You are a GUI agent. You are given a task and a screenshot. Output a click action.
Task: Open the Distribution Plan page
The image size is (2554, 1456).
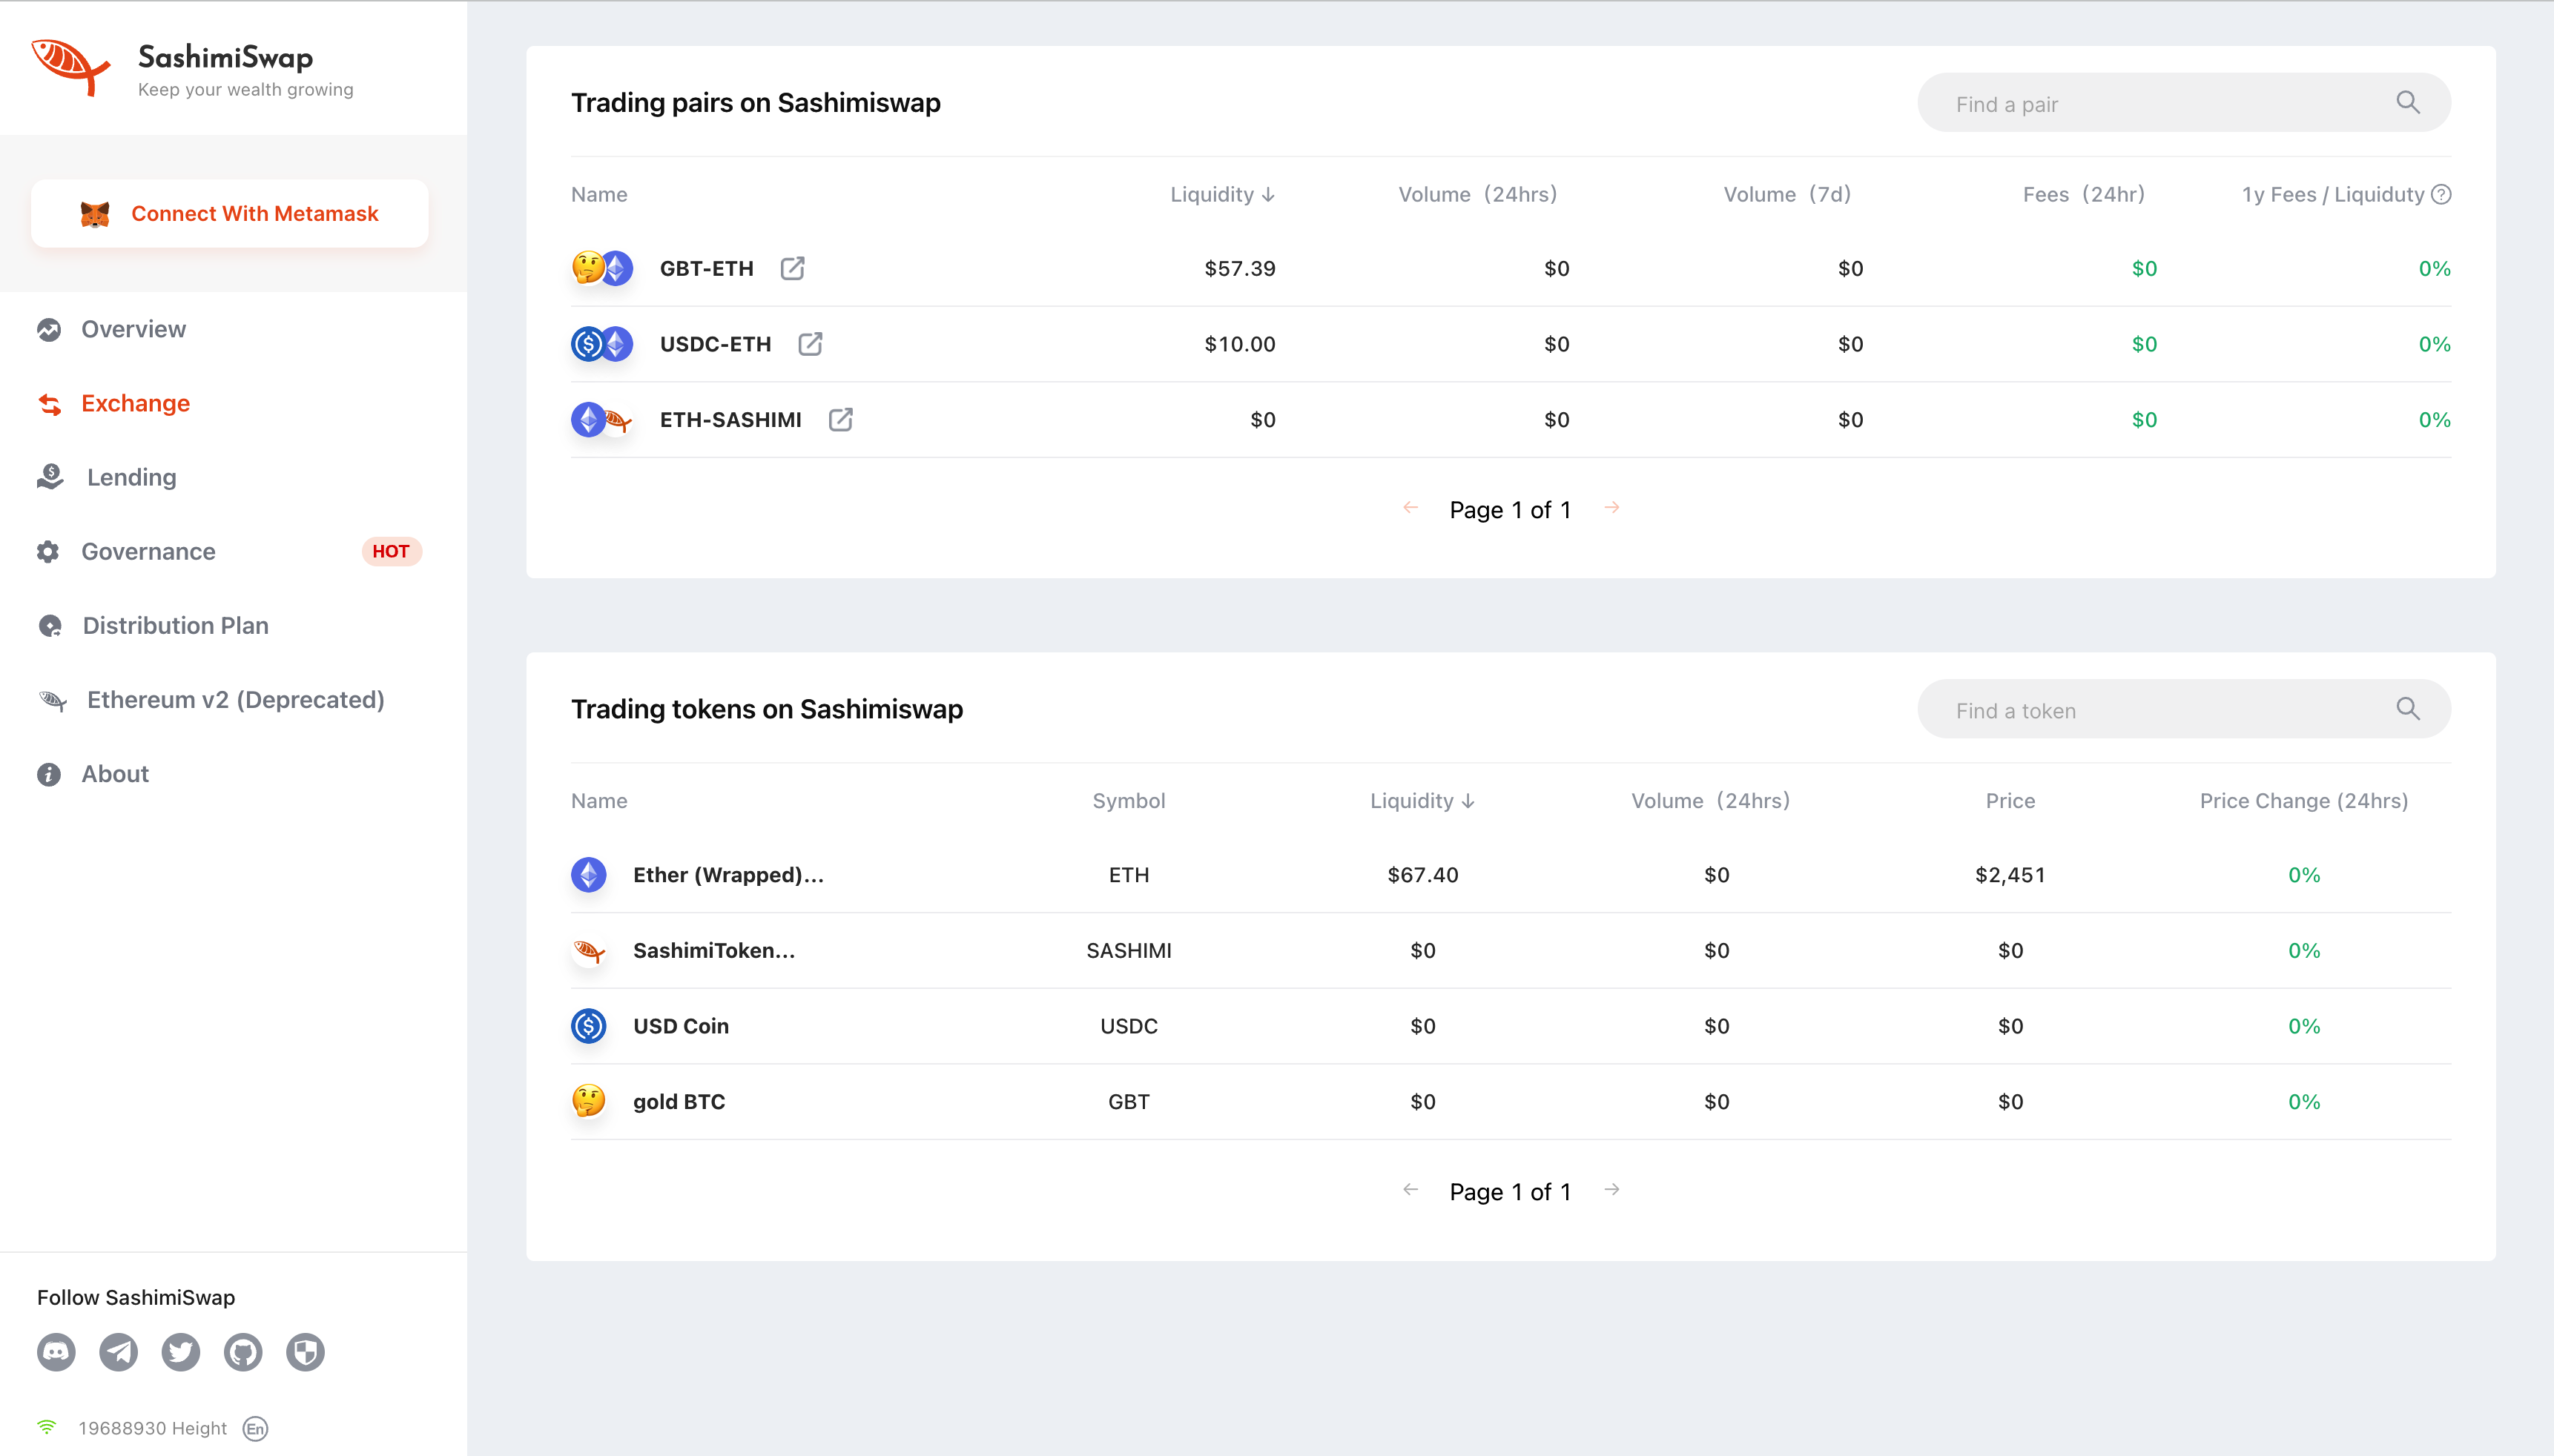[x=175, y=625]
